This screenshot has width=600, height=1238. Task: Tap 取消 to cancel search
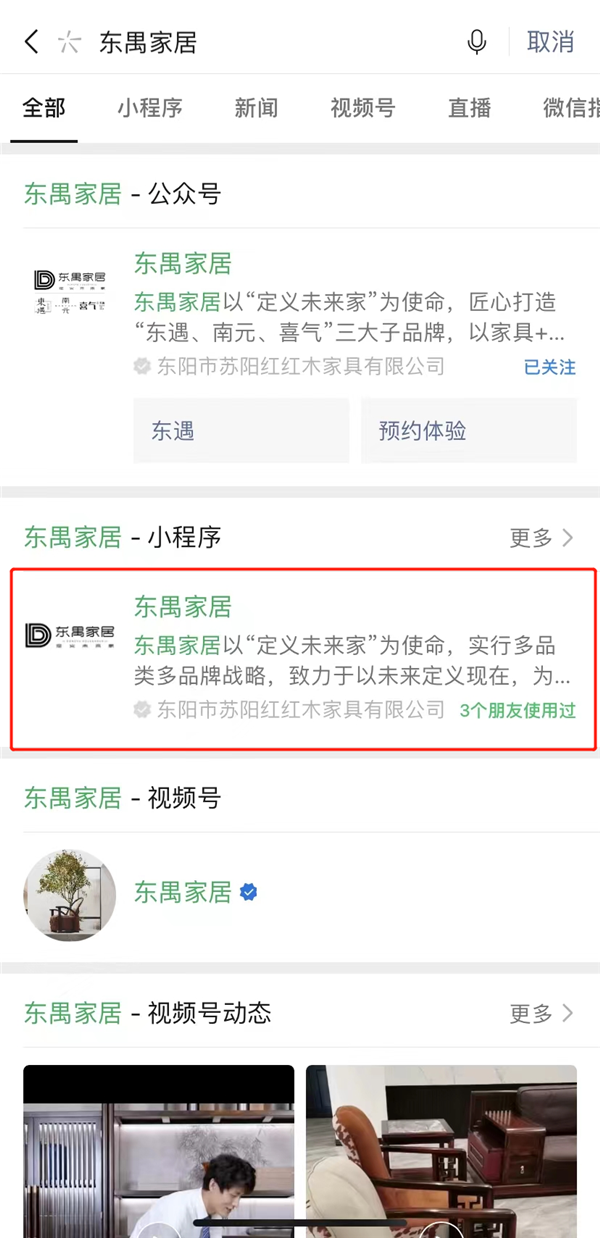coord(551,42)
